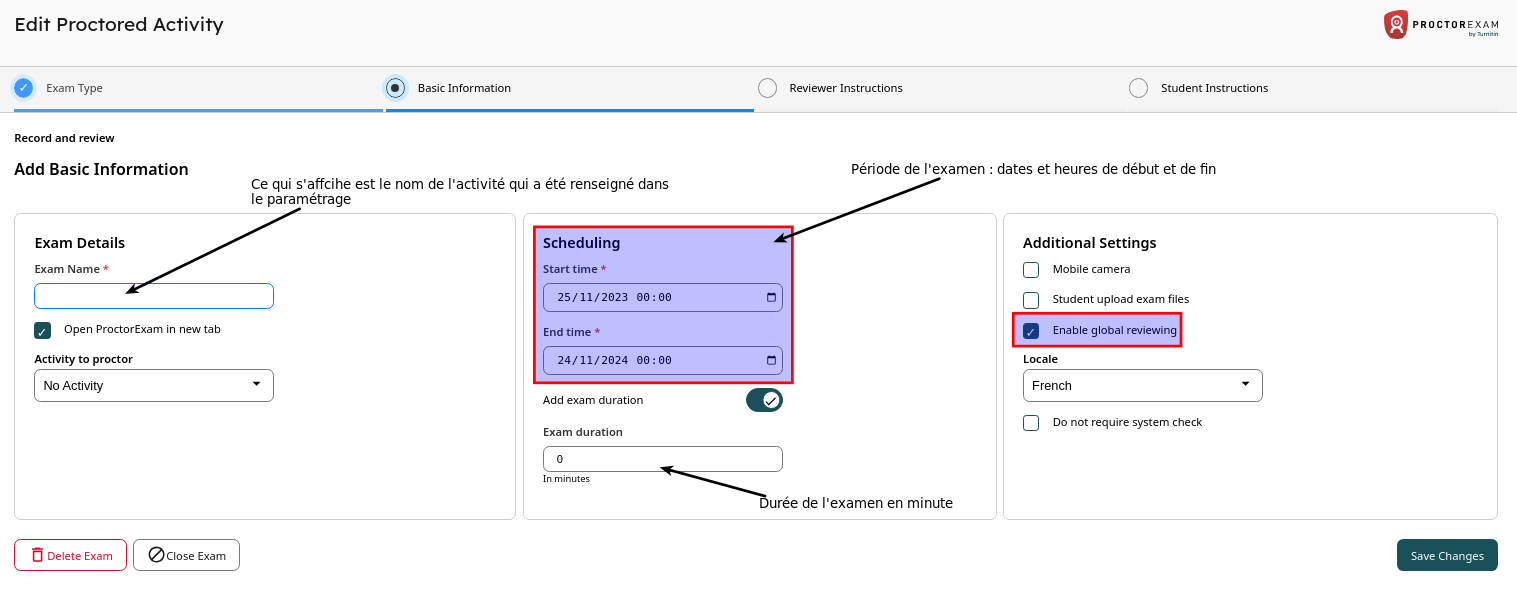Viewport: 1517px width, 612px height.
Task: Click the Basic Information step circle
Action: (396, 88)
